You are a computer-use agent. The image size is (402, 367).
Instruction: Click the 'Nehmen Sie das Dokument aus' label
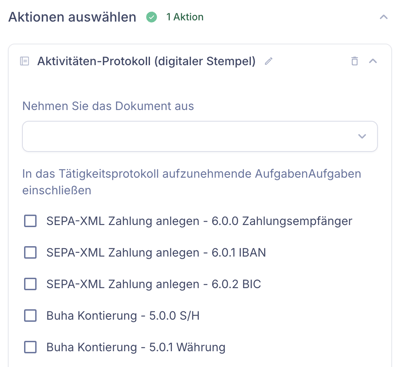click(x=108, y=106)
